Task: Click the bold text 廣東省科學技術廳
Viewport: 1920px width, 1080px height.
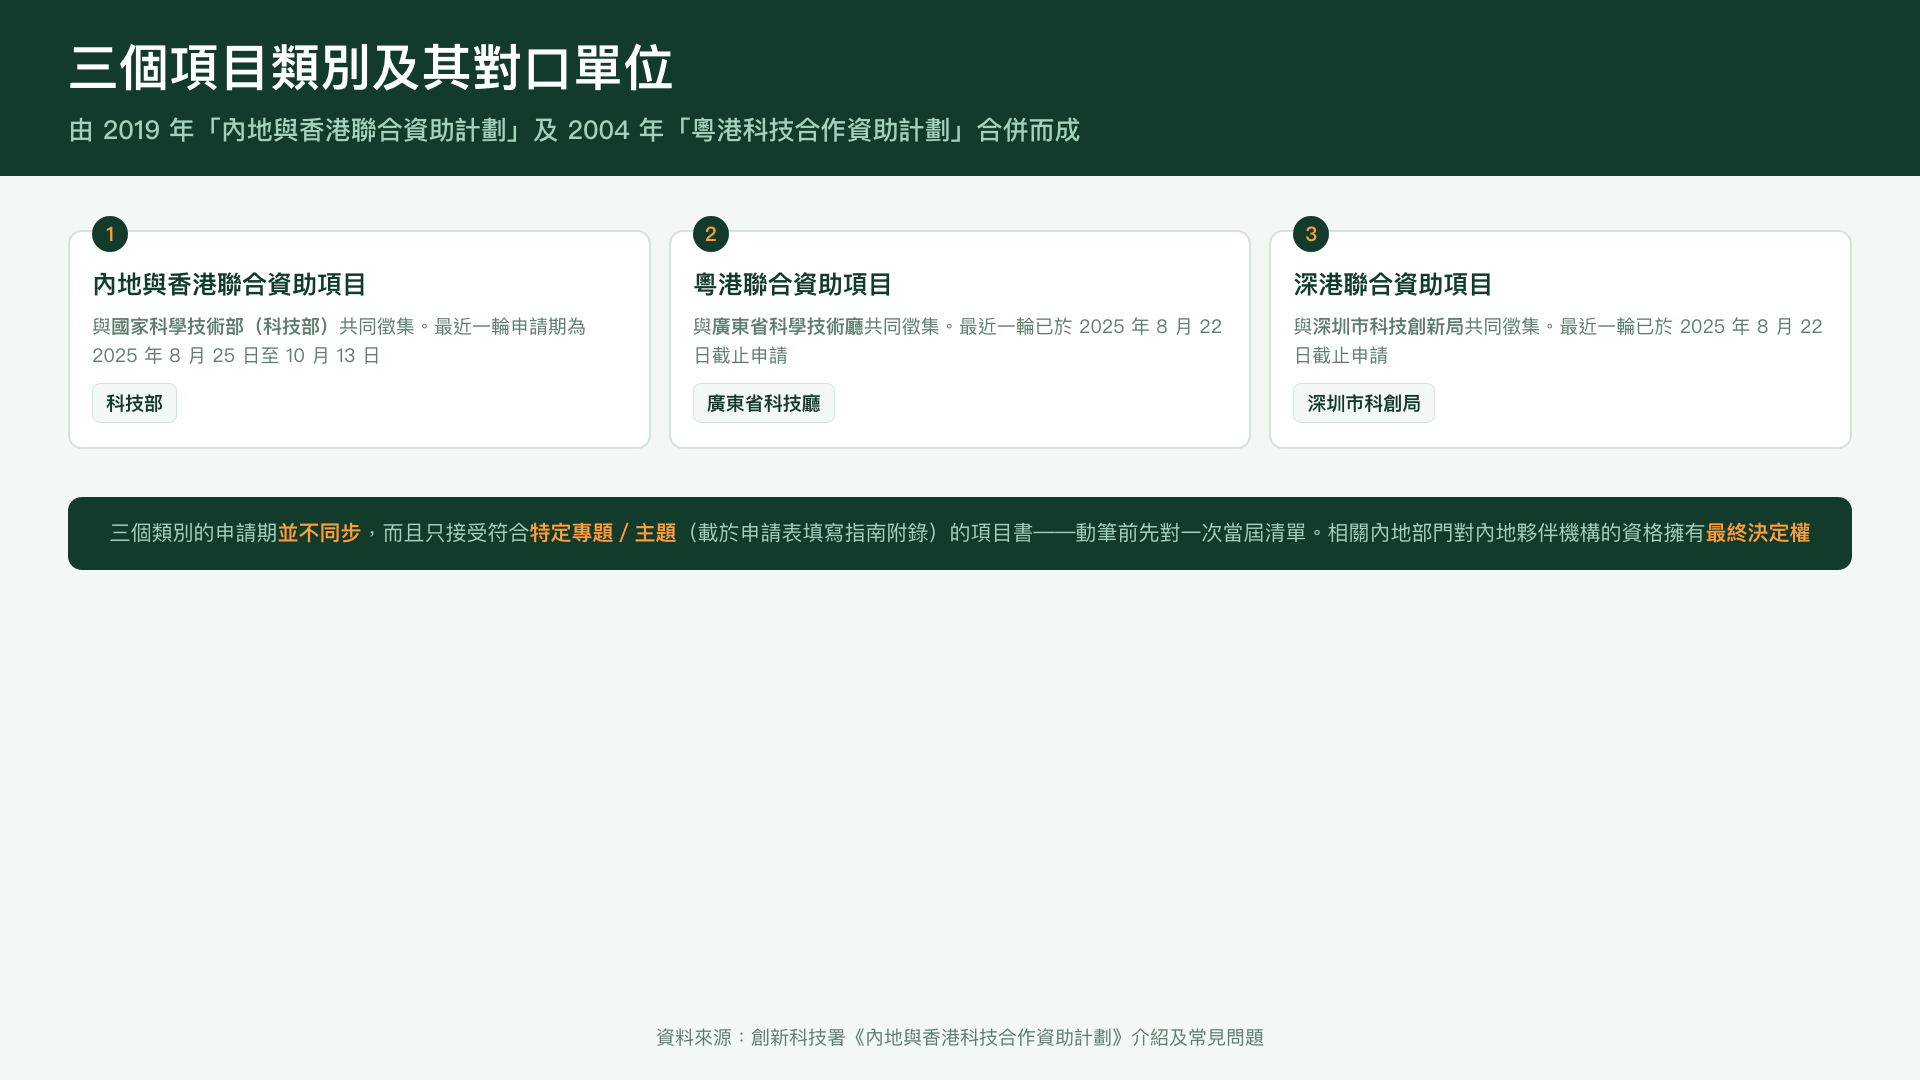Action: [788, 327]
